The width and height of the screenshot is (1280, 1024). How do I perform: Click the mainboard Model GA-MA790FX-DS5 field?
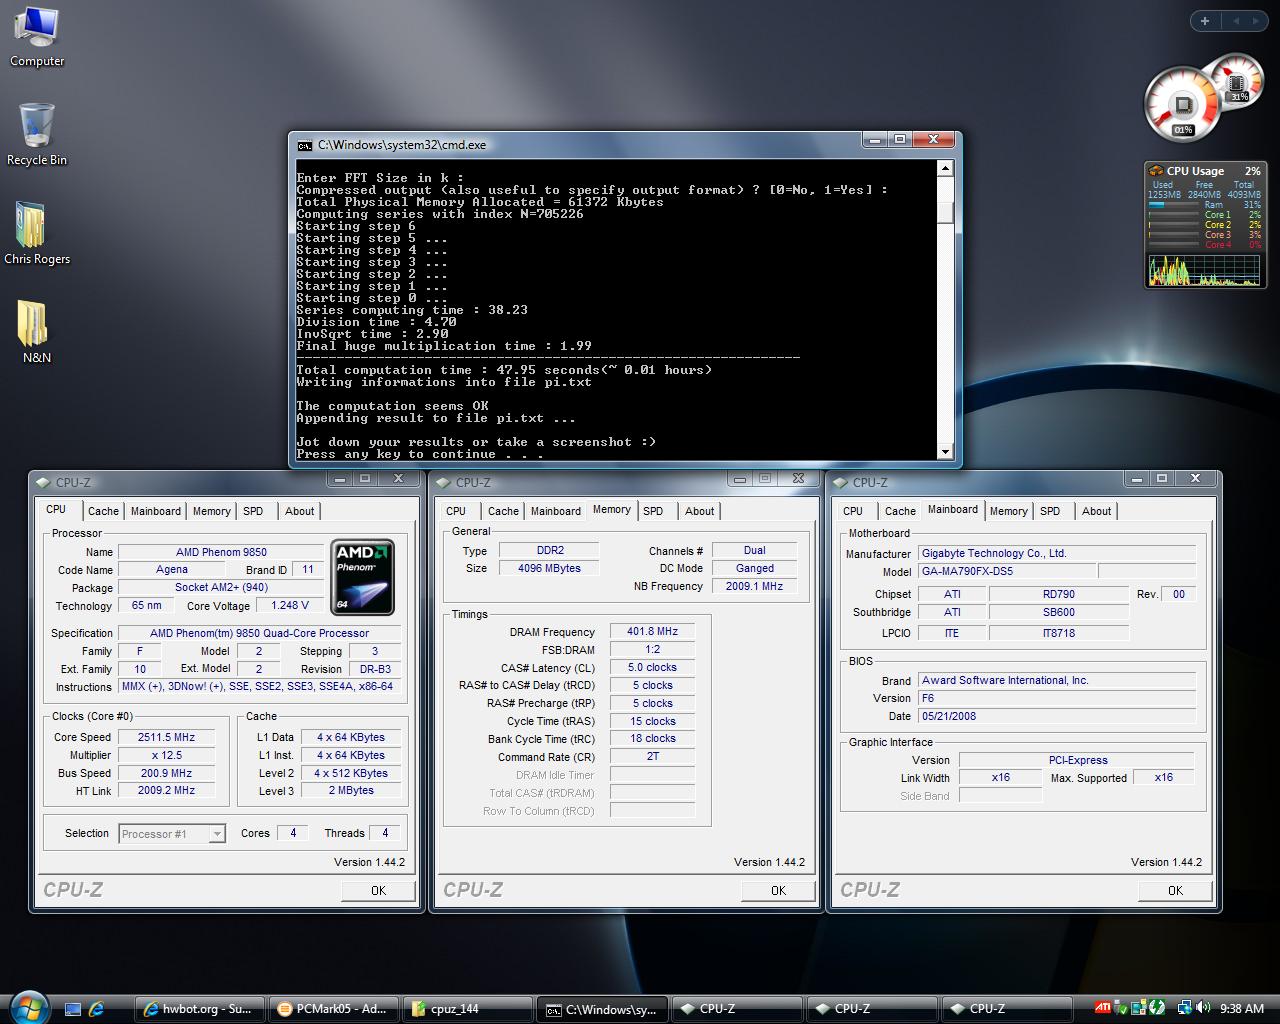pyautogui.click(x=1007, y=572)
